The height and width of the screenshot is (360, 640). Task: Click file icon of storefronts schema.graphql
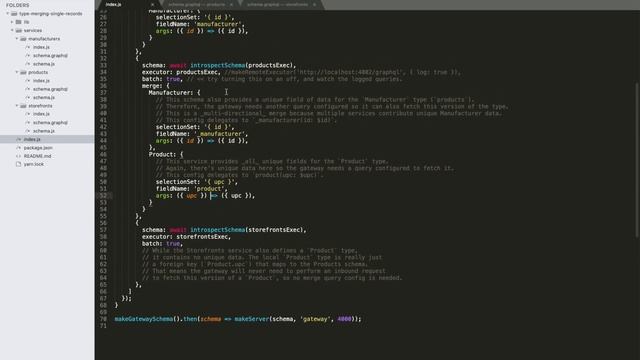point(28,122)
